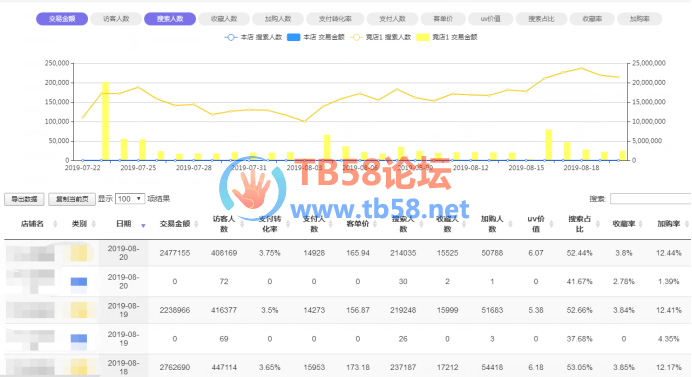Select the 支付转化率 metric tab
Image resolution: width=692 pixels, height=377 pixels.
pos(335,19)
